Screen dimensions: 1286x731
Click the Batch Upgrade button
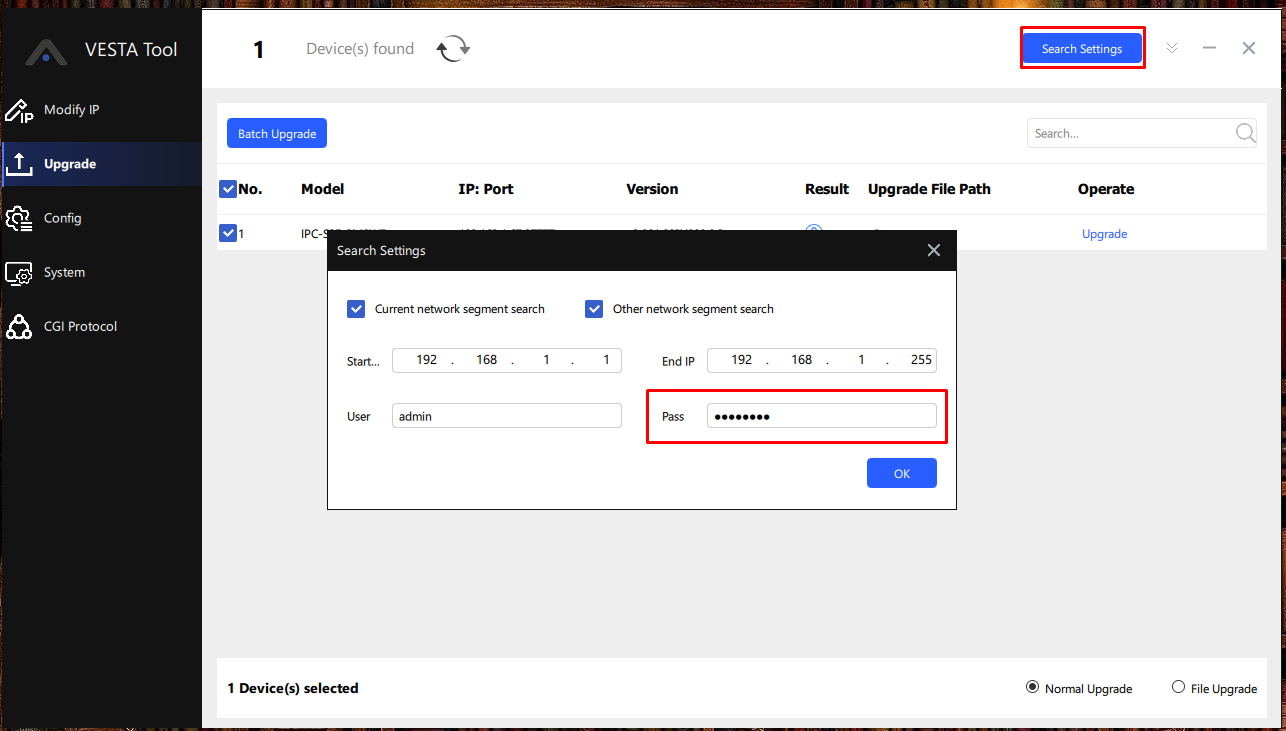(277, 134)
